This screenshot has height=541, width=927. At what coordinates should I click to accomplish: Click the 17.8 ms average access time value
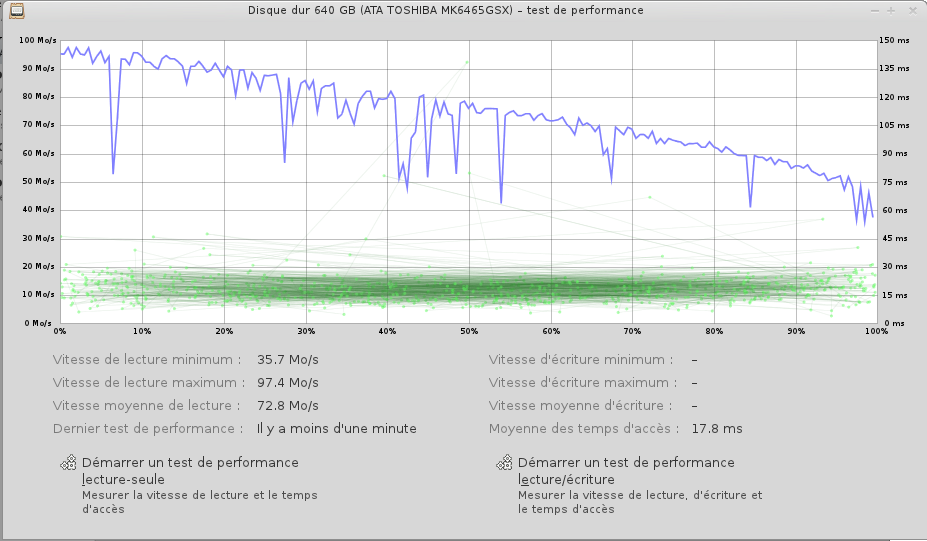[x=717, y=428]
